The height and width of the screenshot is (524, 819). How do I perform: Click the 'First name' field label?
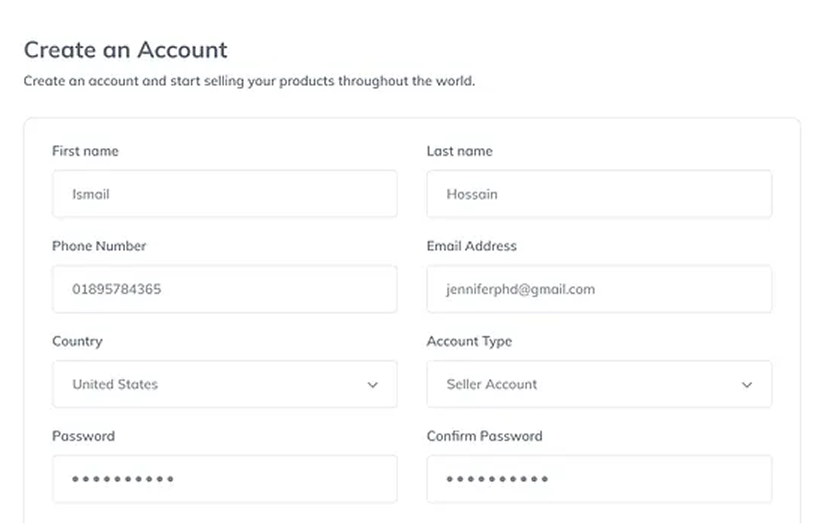click(85, 151)
